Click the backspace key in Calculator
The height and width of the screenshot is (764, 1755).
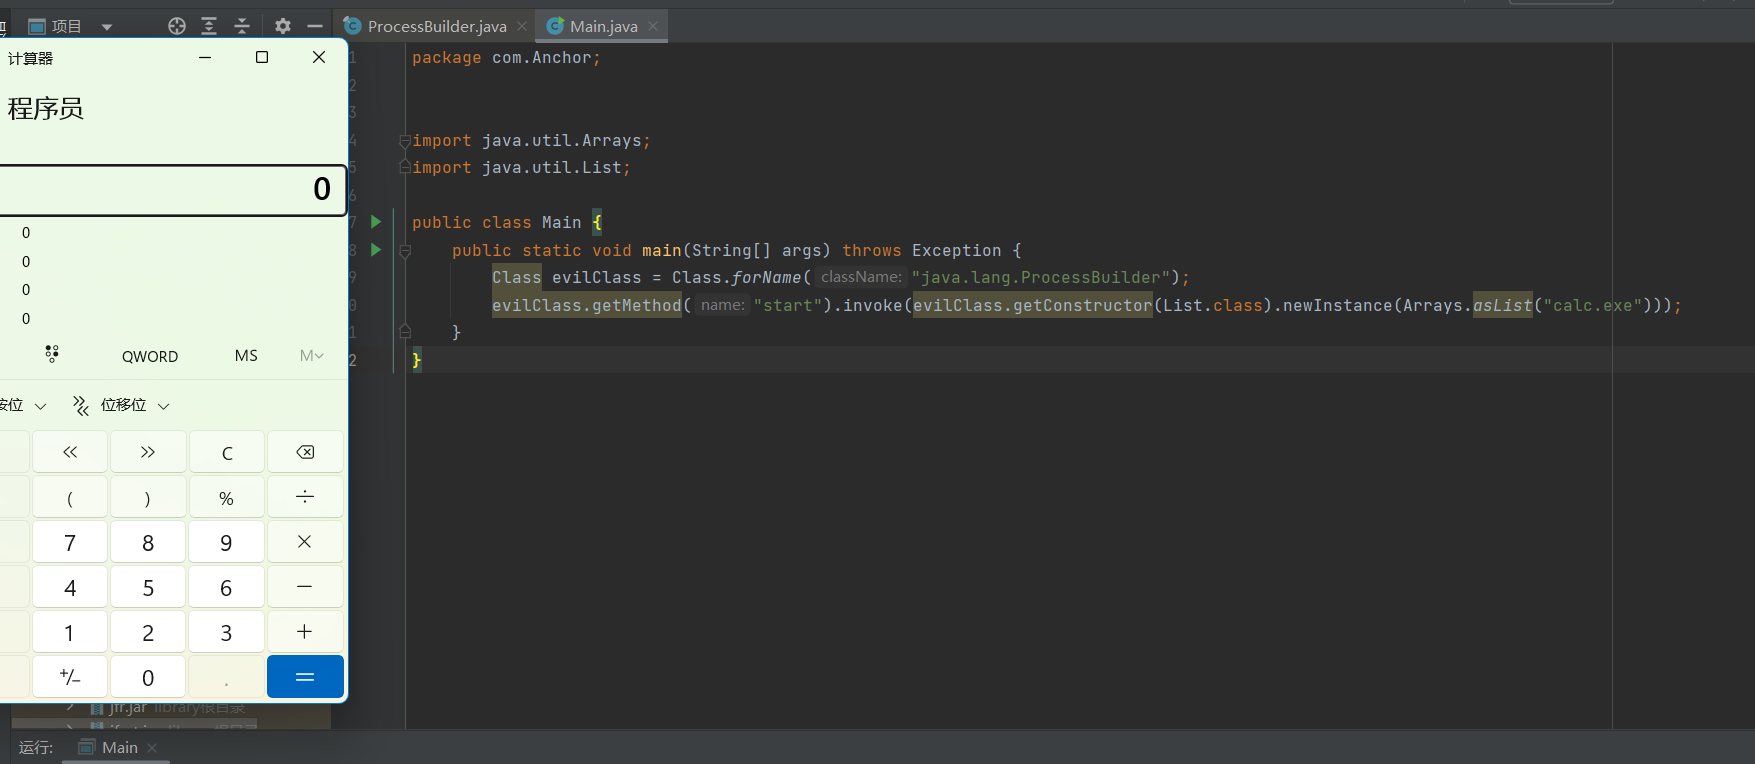tap(305, 452)
